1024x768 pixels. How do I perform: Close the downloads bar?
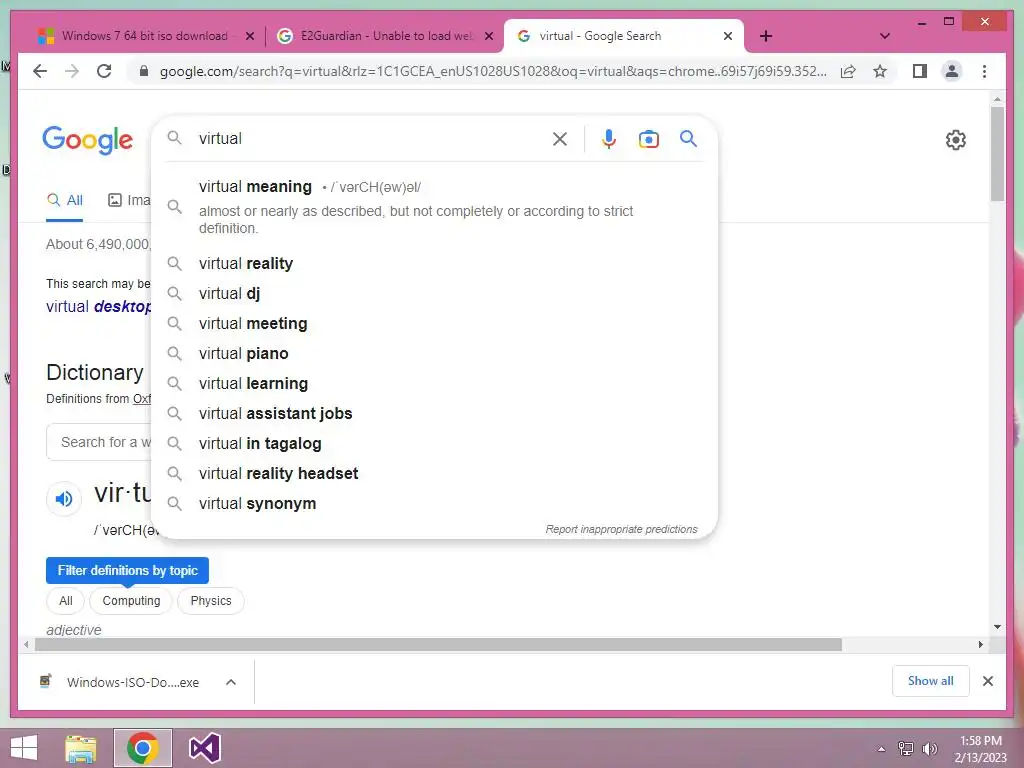(x=987, y=681)
